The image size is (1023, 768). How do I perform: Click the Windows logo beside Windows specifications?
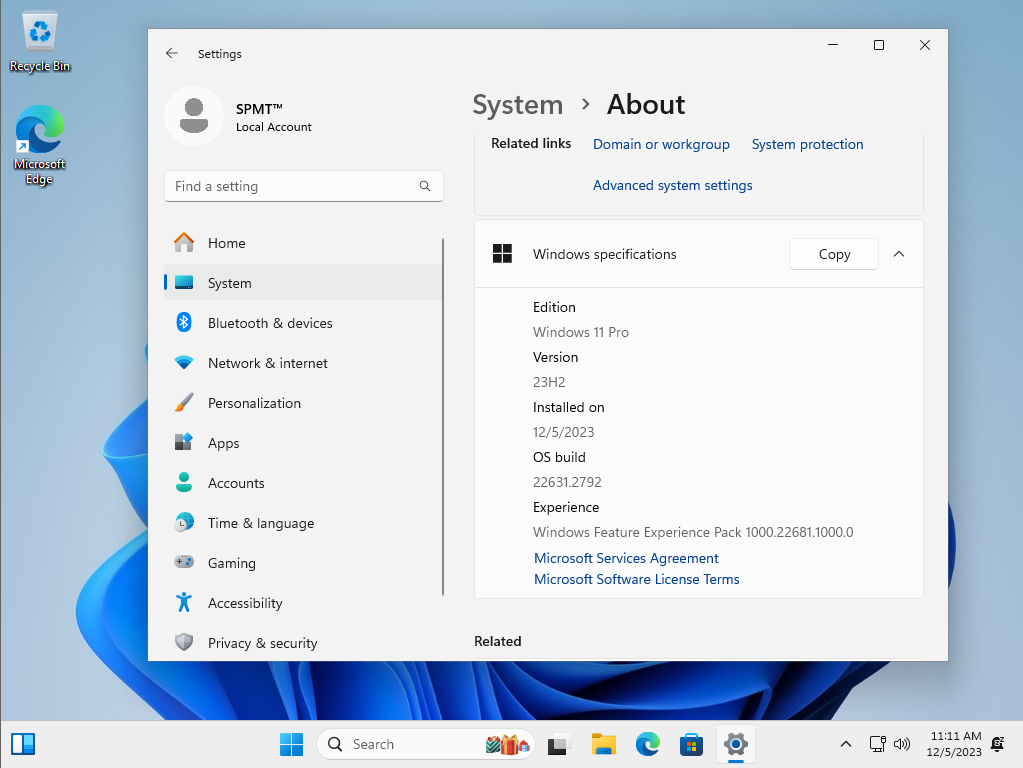[x=502, y=254]
